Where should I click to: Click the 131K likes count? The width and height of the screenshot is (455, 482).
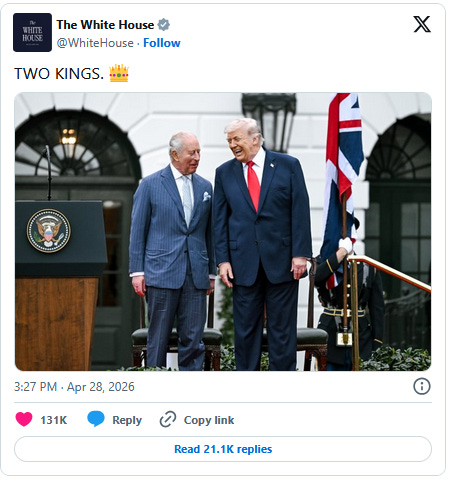[54, 420]
